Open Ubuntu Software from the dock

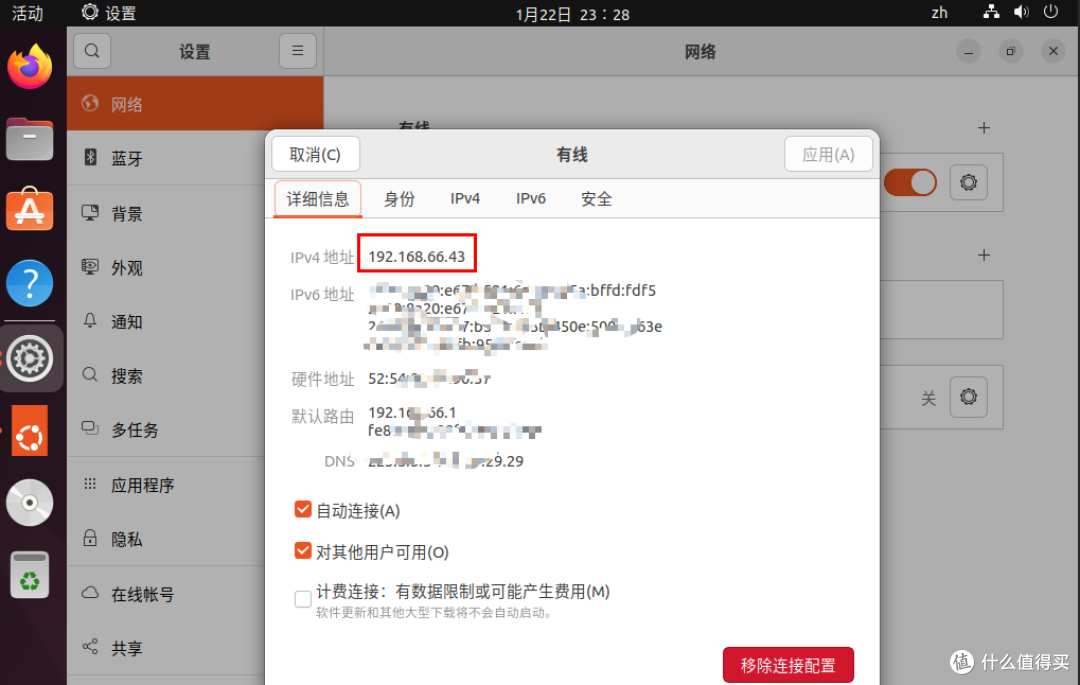(29, 211)
